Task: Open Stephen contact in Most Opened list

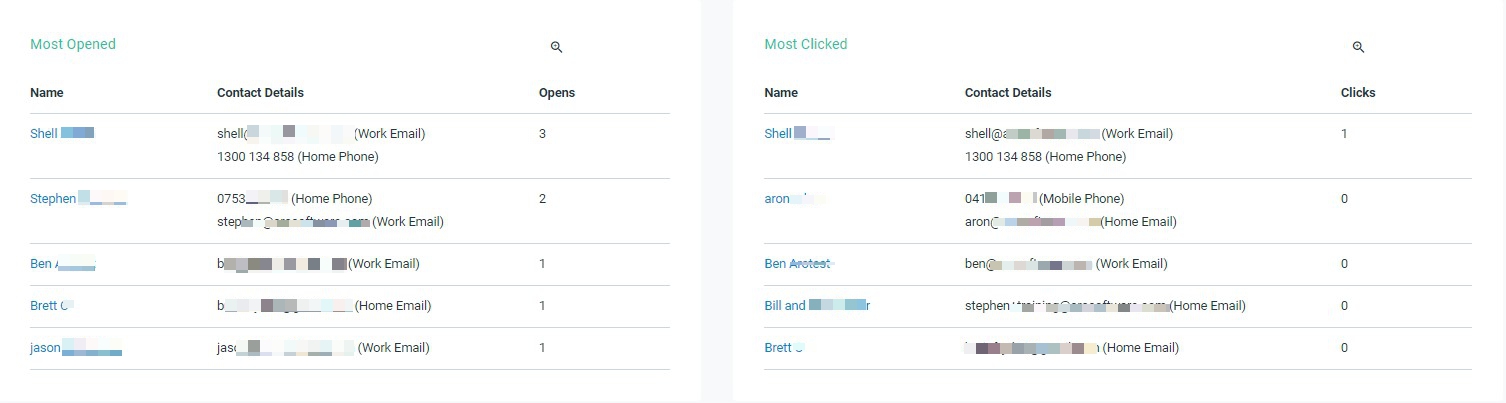Action: 78,198
